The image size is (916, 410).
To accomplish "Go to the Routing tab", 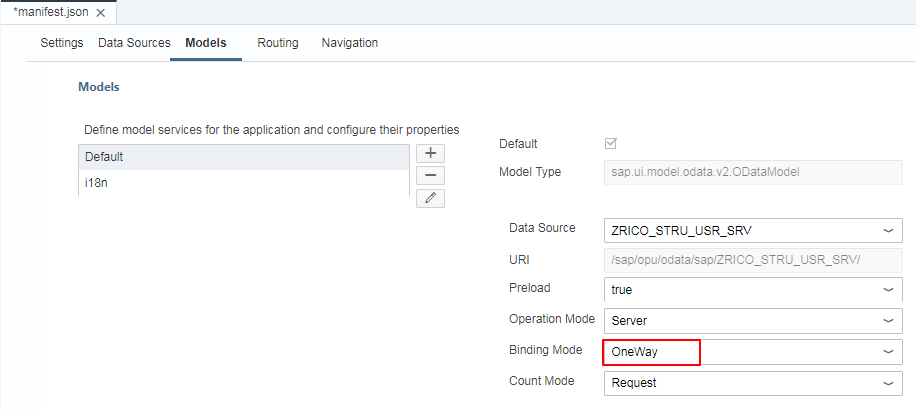I will tap(278, 43).
